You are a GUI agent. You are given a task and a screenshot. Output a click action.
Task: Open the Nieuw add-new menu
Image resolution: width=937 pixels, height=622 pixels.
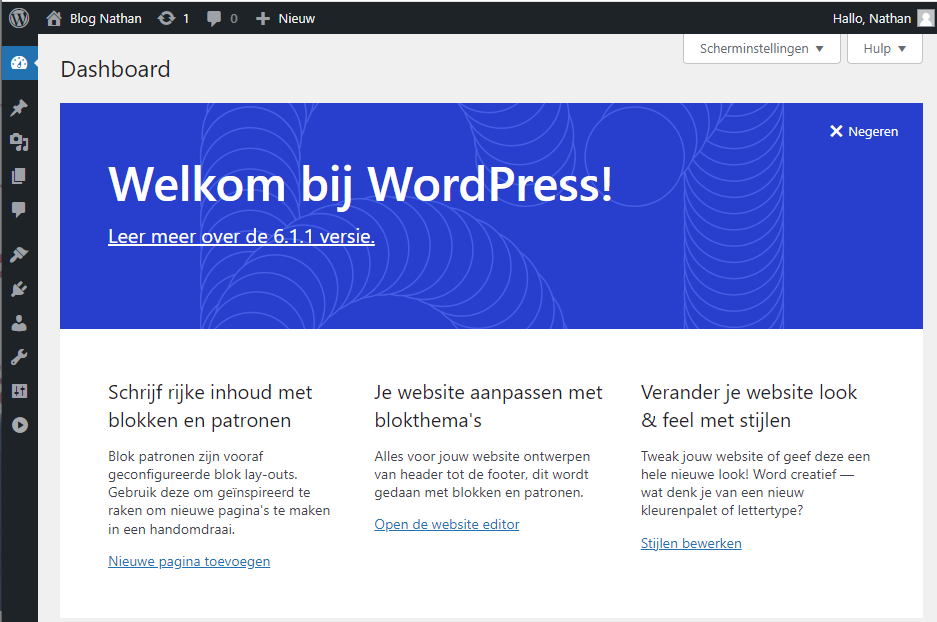coord(285,19)
